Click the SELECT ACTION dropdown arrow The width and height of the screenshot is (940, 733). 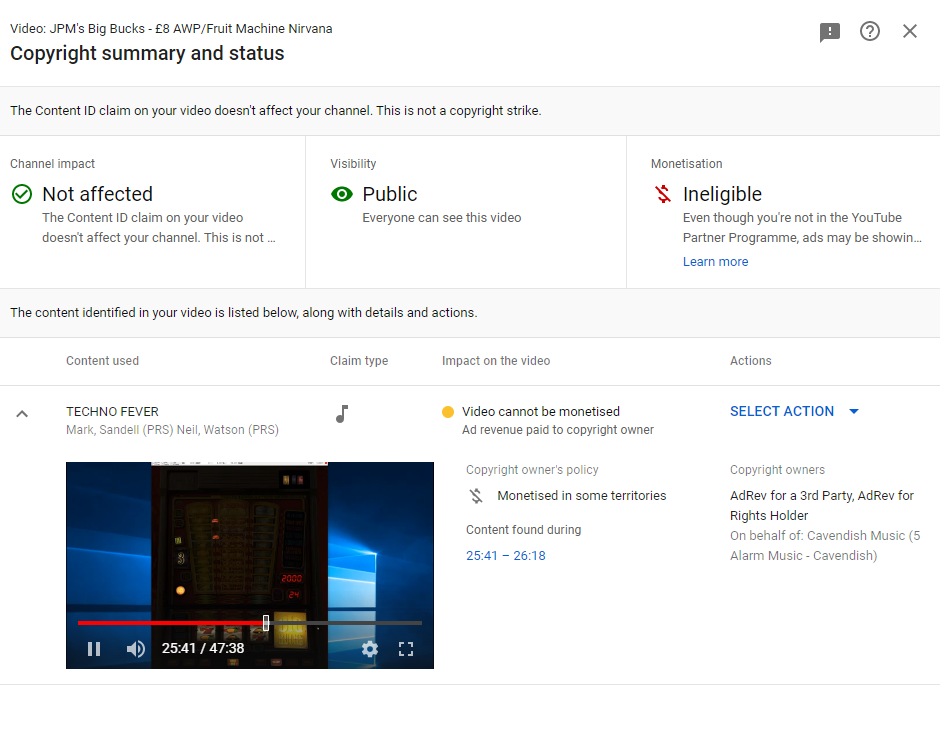(854, 411)
